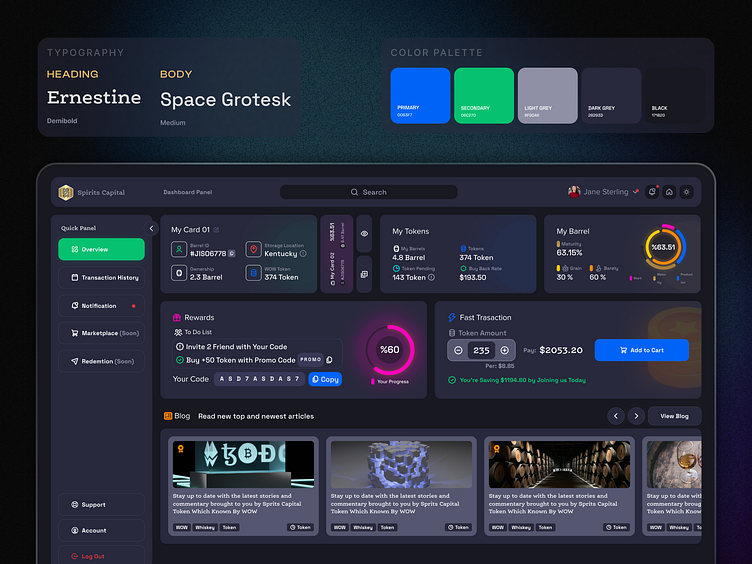Click the Spirits Capital logo

66,192
